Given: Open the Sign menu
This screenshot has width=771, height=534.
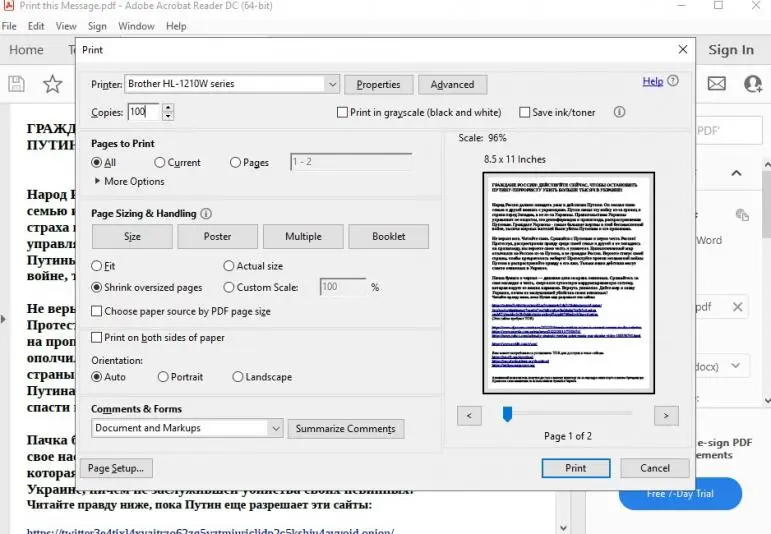Looking at the screenshot, I should click(97, 26).
